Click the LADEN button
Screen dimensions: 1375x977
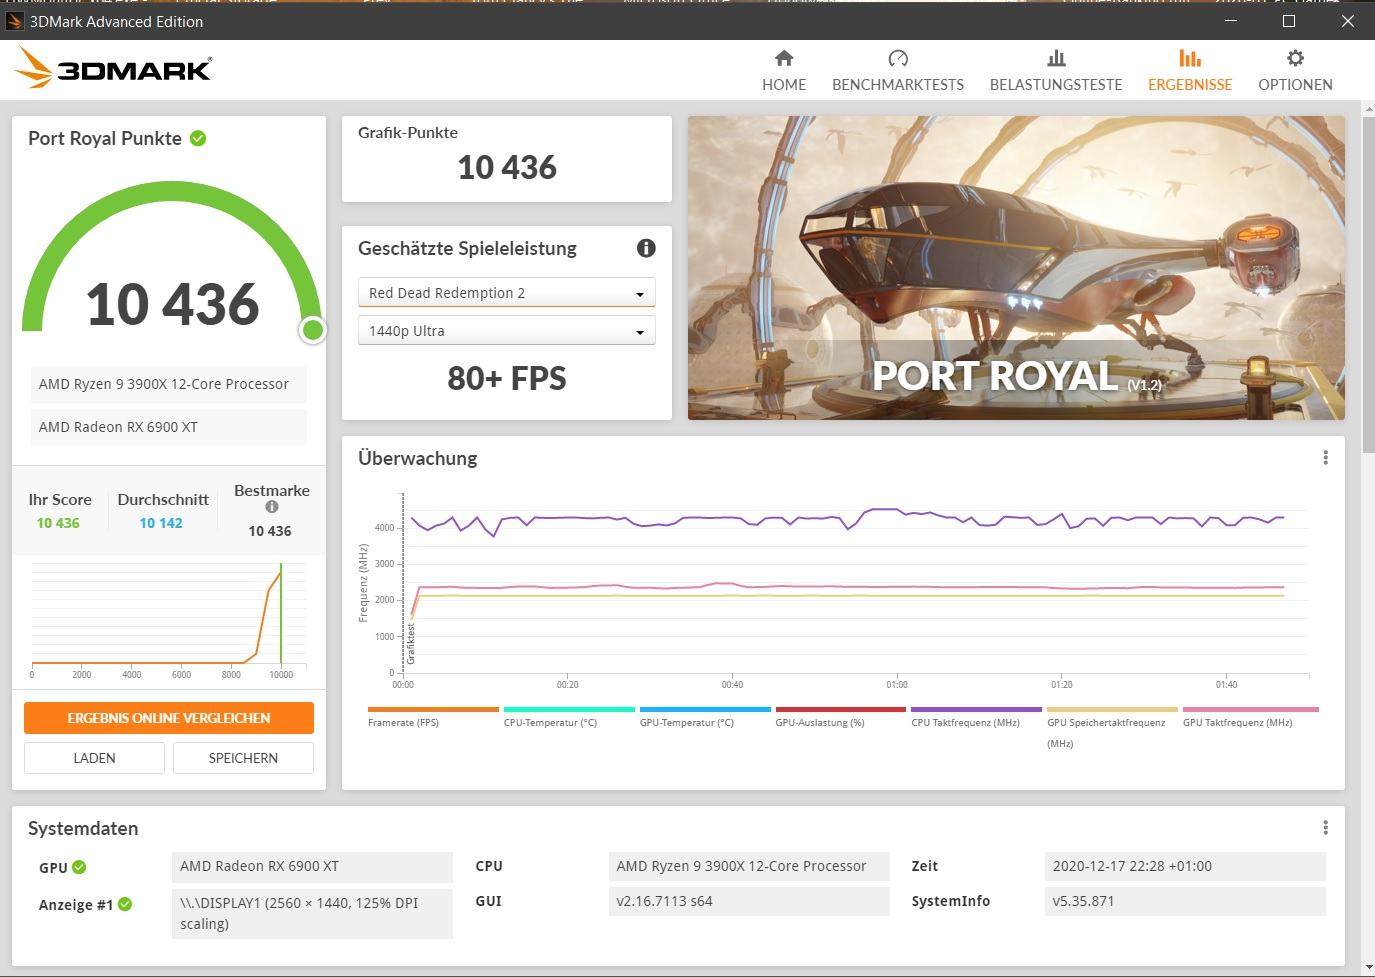(94, 758)
